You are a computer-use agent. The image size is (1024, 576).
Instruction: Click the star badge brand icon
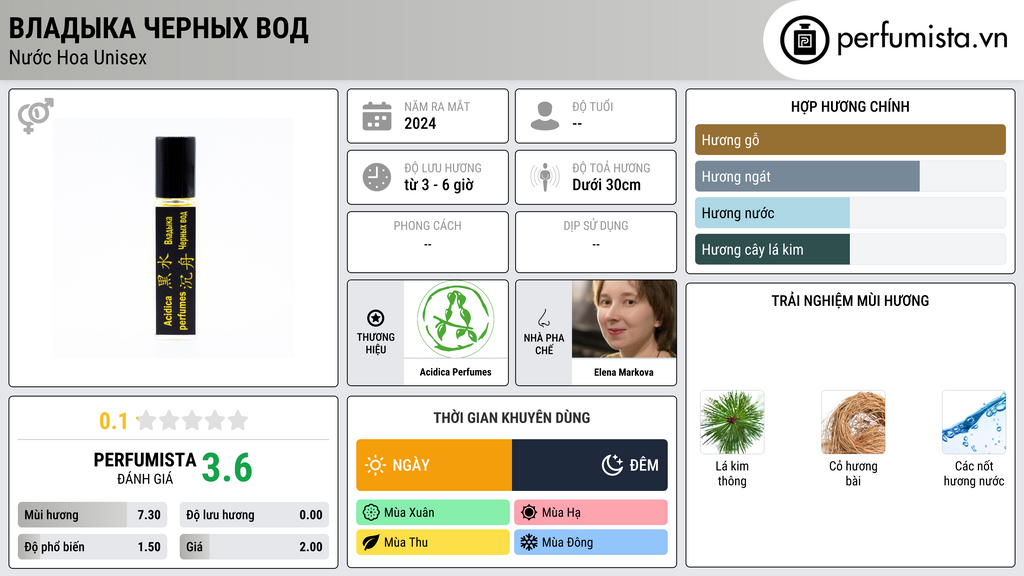click(x=376, y=318)
